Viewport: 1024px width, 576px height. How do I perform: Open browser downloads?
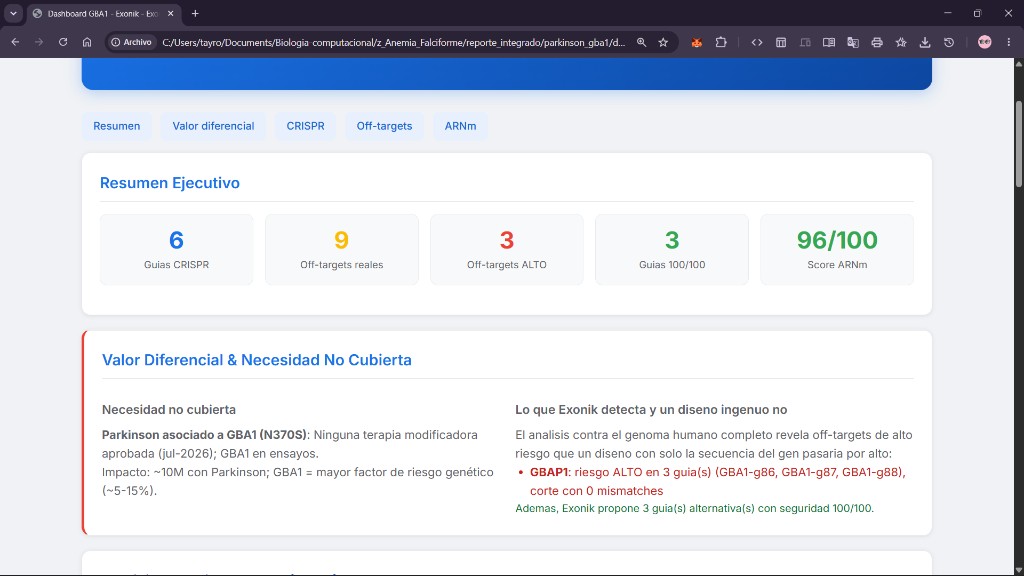click(x=925, y=42)
